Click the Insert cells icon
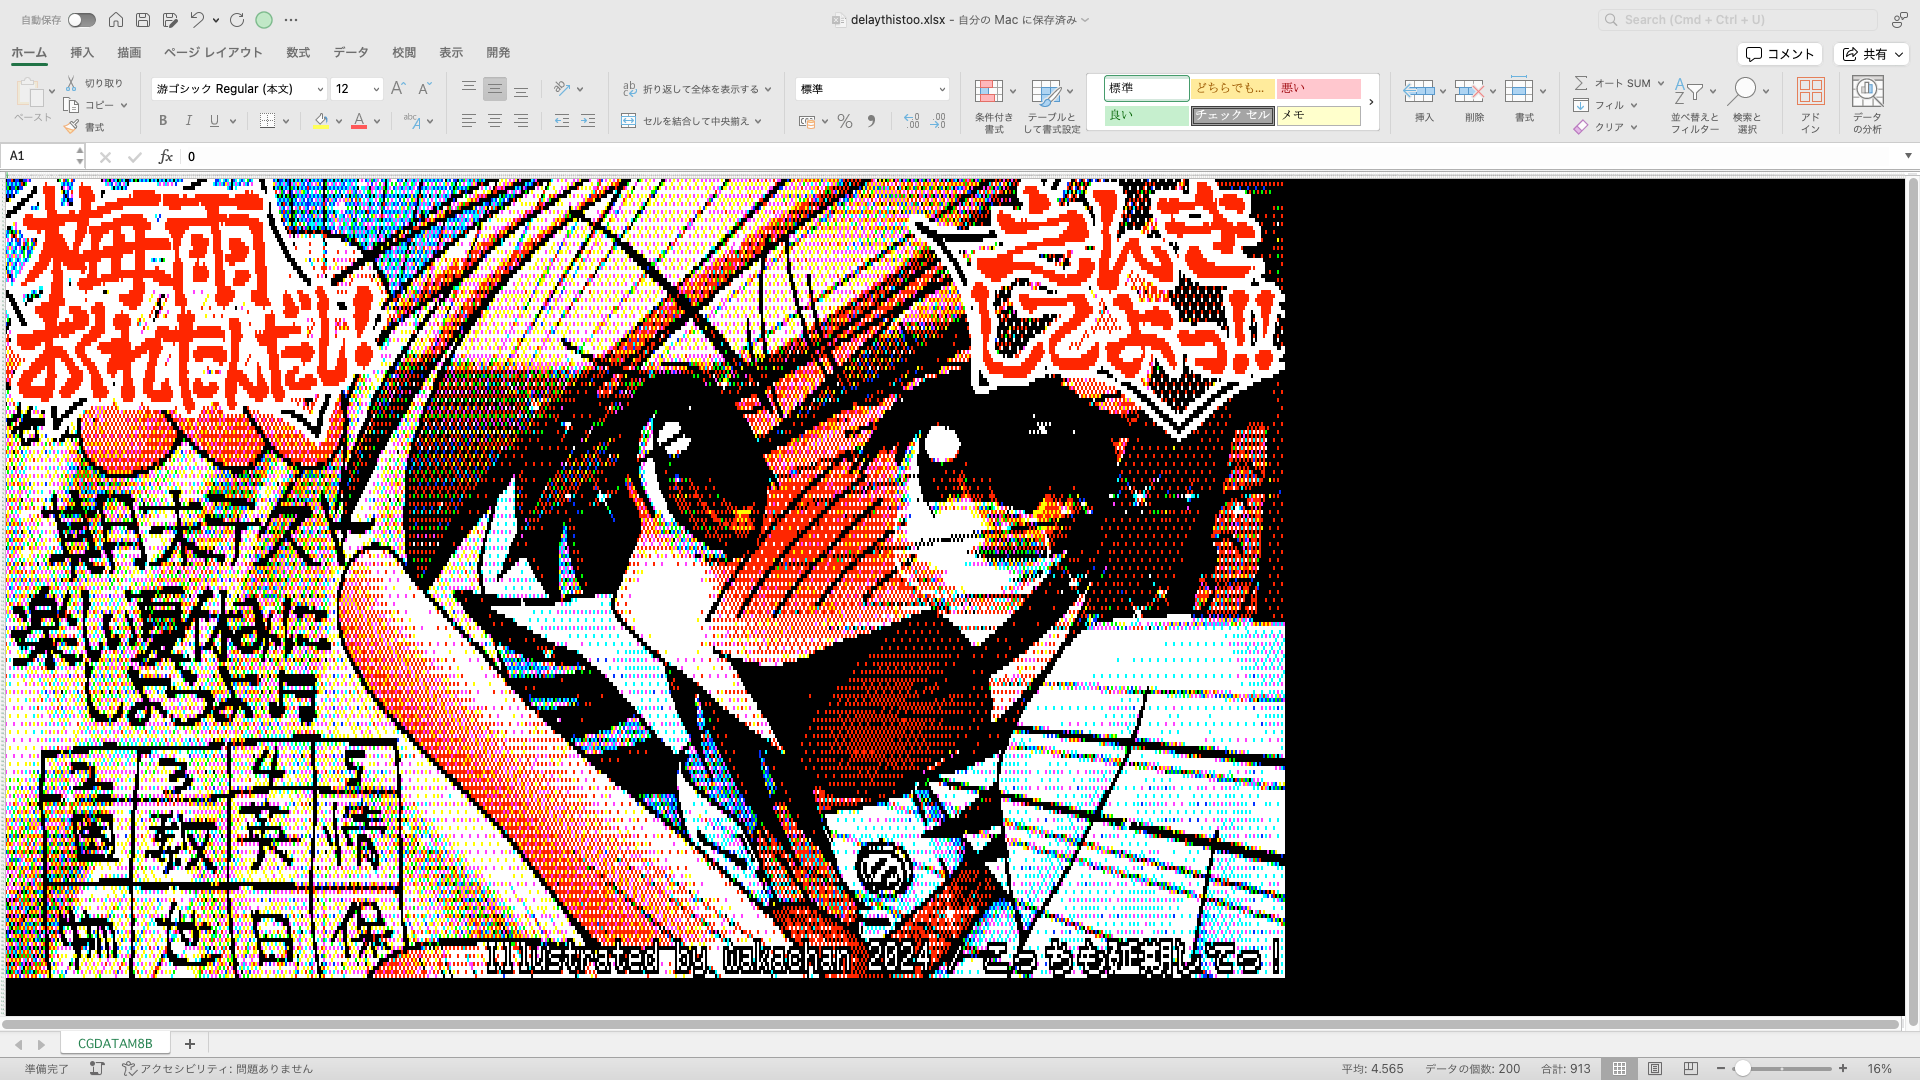 tap(1419, 91)
